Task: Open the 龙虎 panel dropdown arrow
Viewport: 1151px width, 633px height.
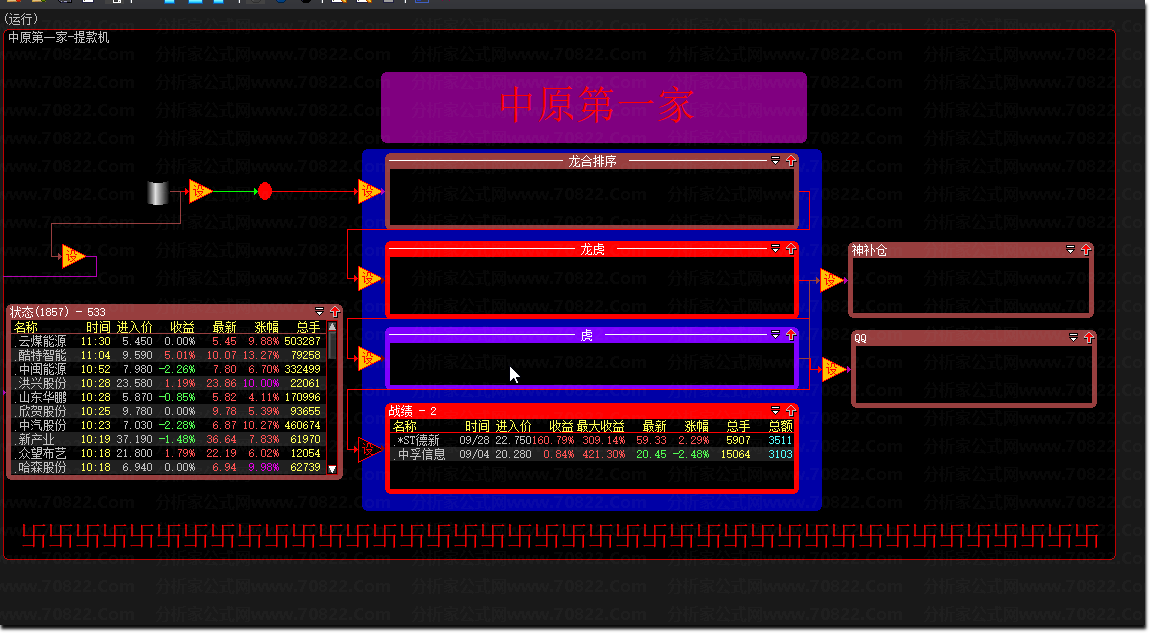Action: click(x=775, y=249)
